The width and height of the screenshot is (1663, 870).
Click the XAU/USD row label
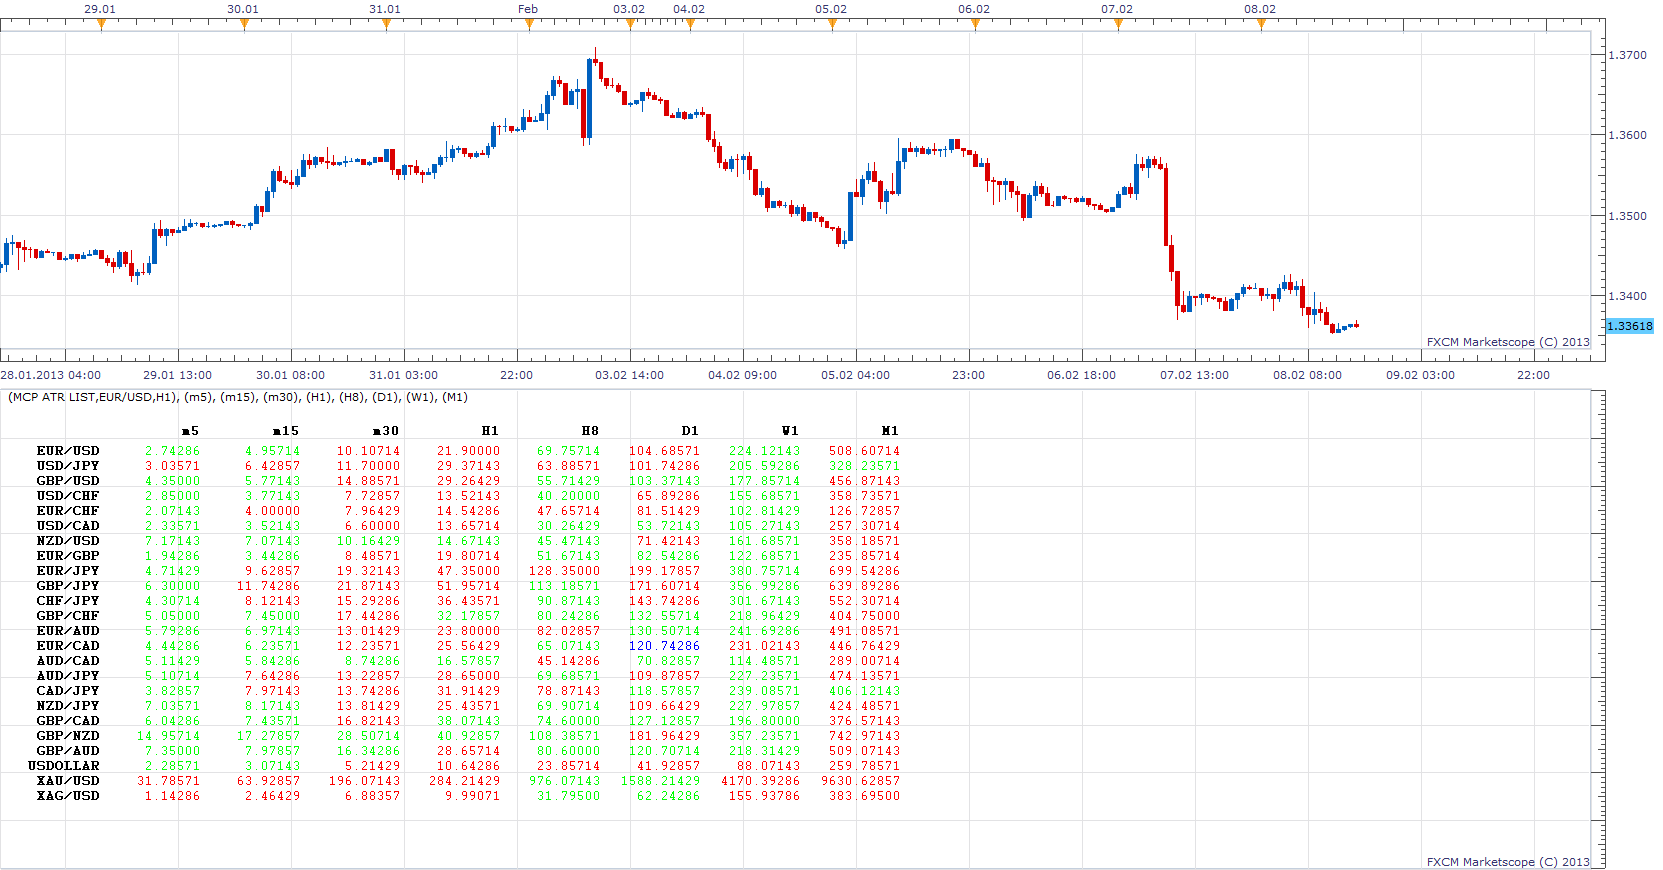tap(68, 781)
